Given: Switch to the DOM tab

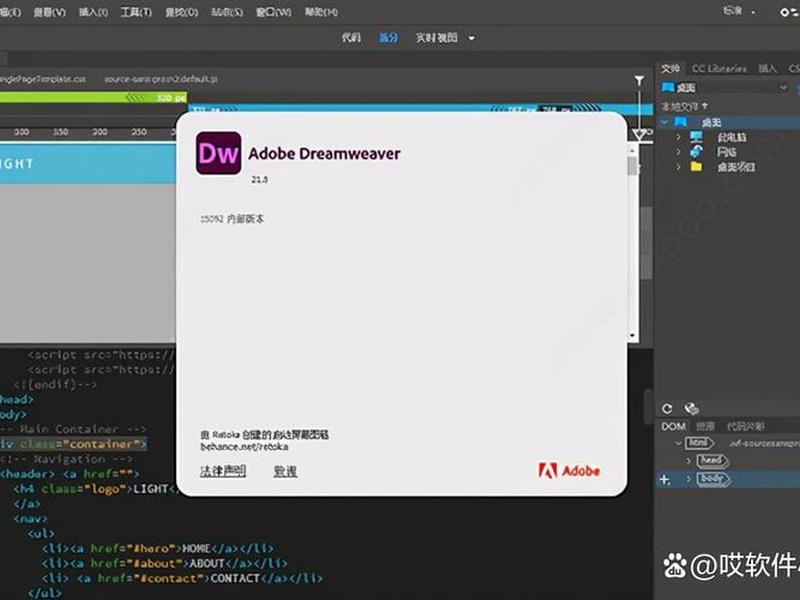Looking at the screenshot, I should 673,426.
